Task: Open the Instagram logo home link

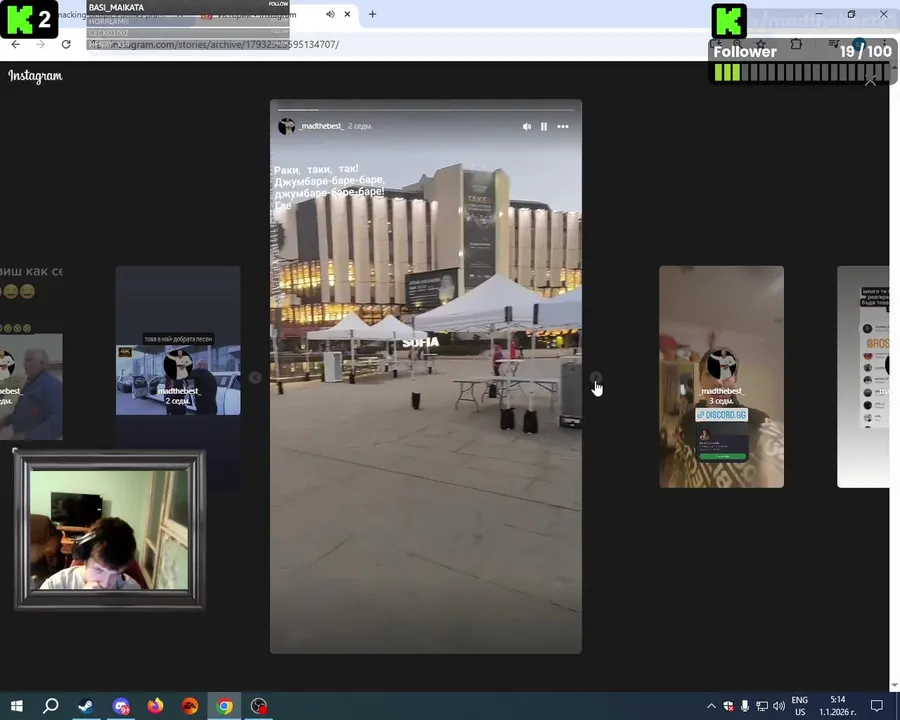Action: coord(36,76)
